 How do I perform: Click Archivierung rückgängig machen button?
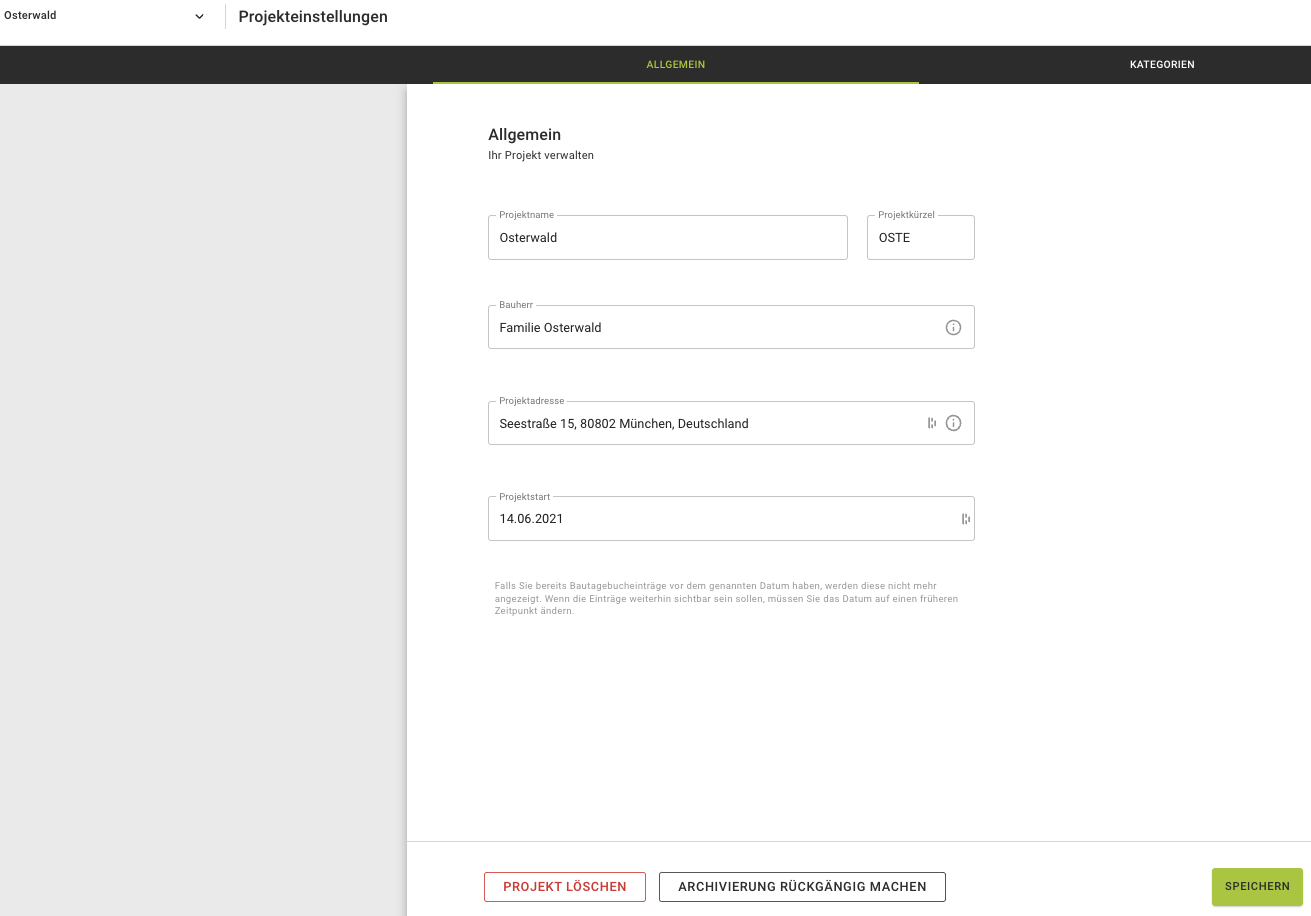[802, 887]
